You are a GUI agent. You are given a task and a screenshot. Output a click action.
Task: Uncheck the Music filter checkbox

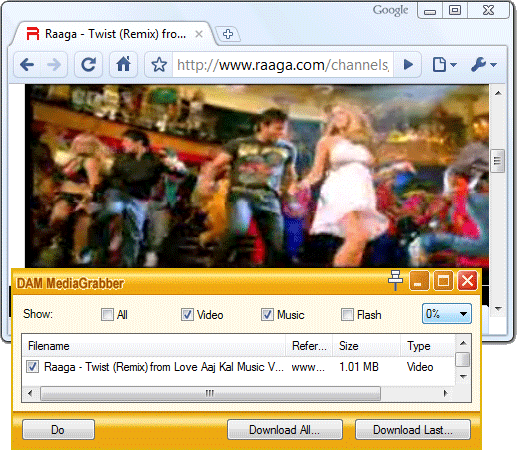tap(267, 314)
